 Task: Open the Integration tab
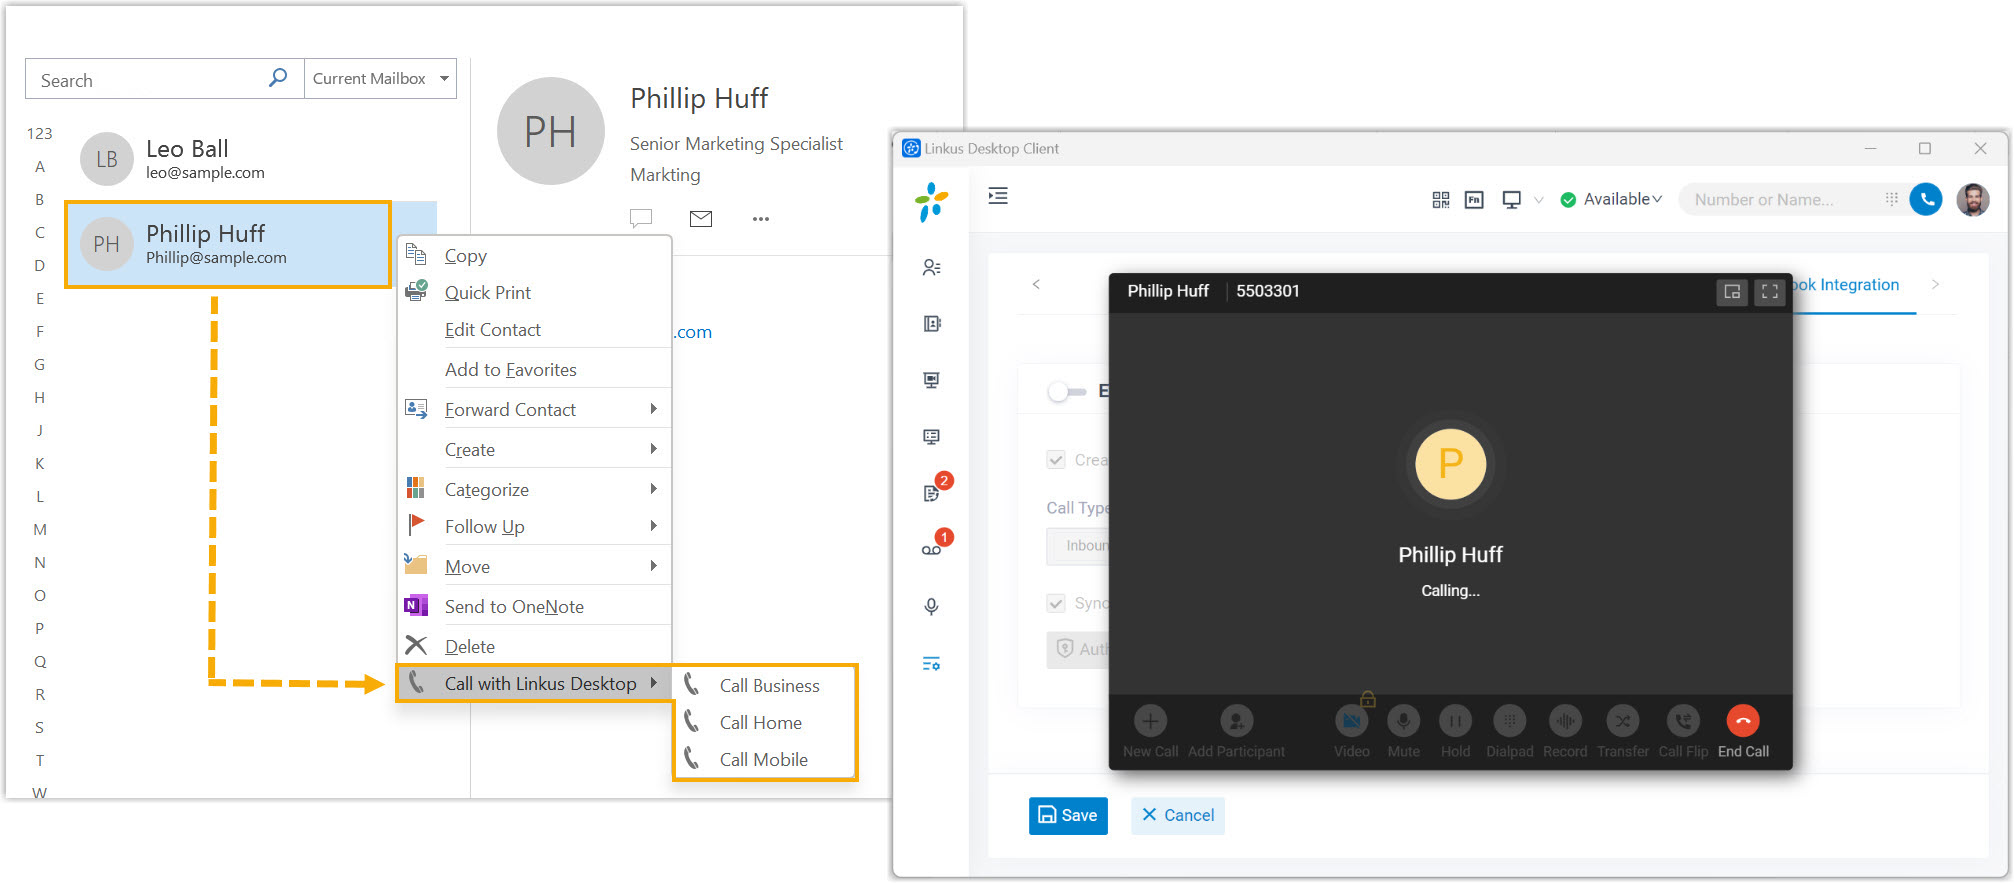(1847, 285)
